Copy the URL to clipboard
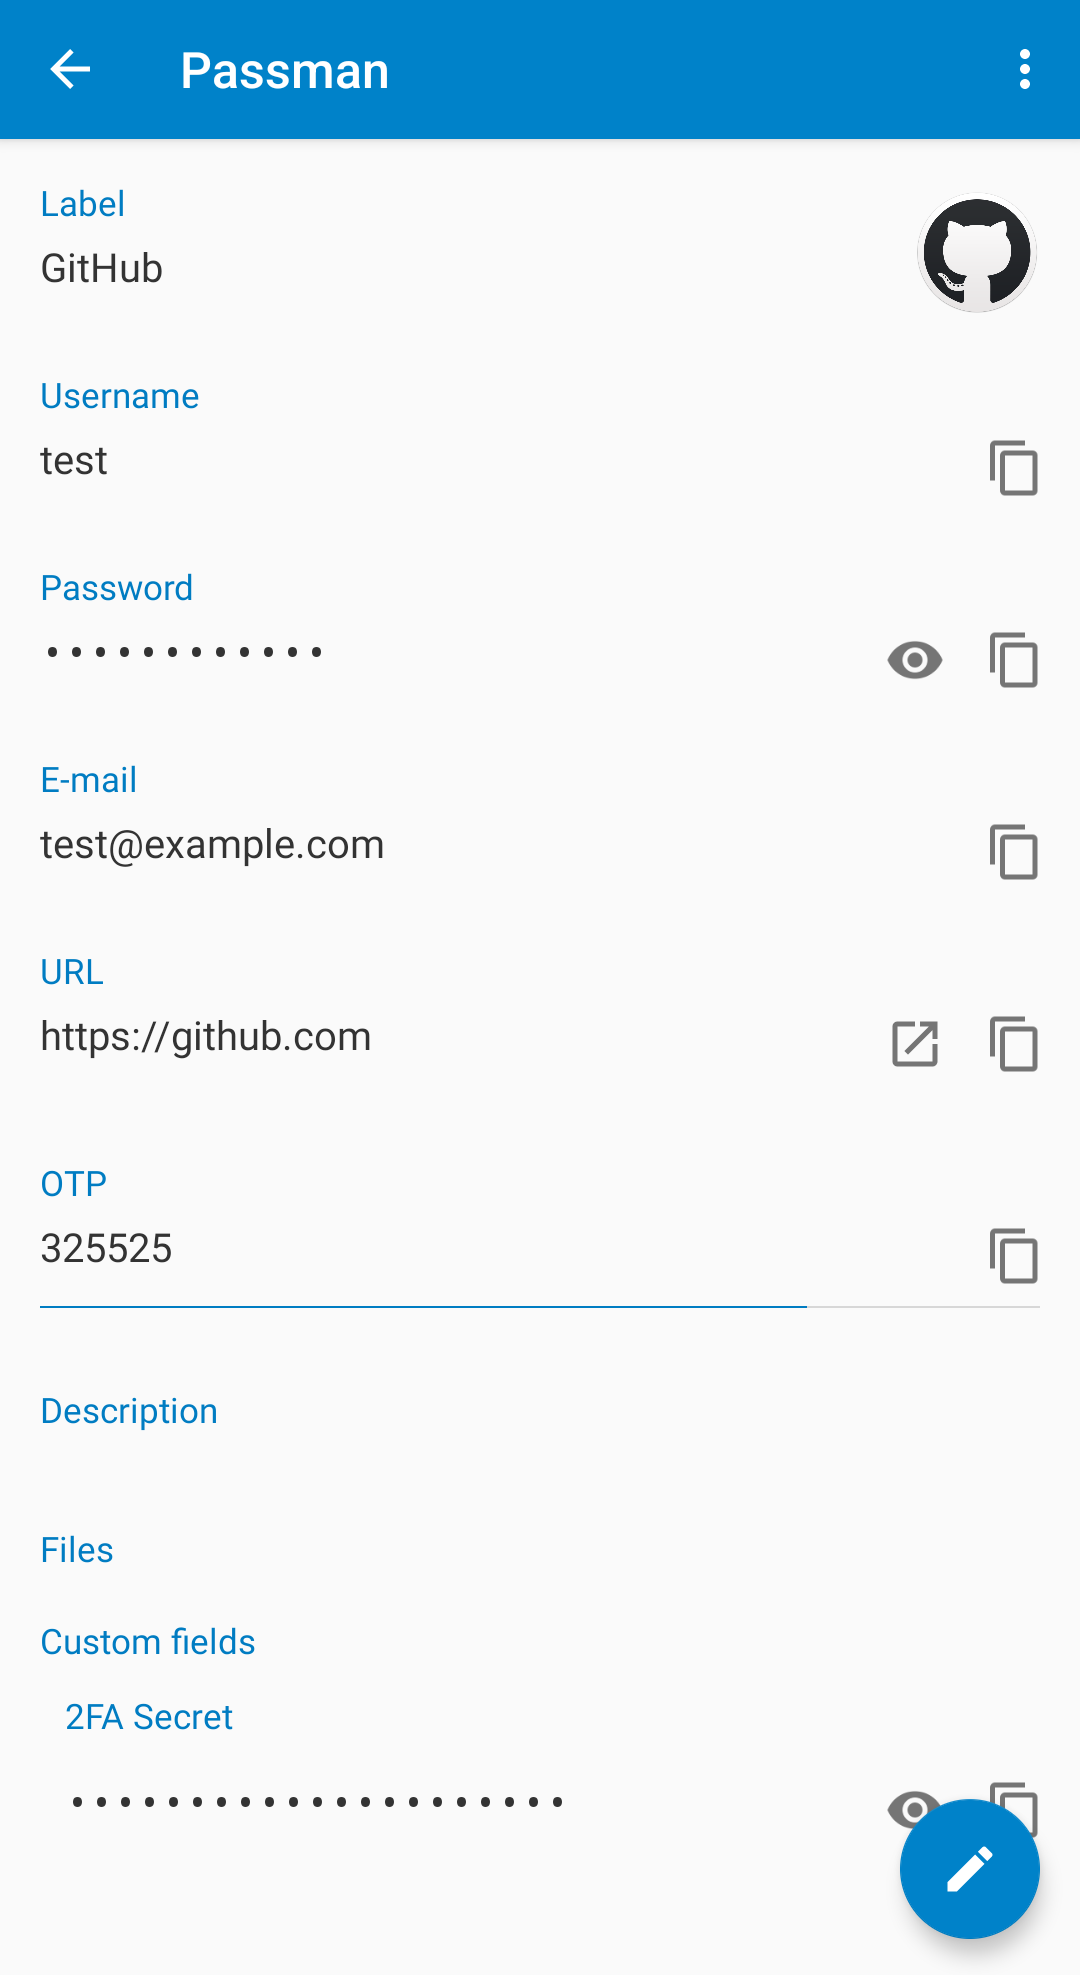Image resolution: width=1080 pixels, height=1975 pixels. pos(1013,1044)
